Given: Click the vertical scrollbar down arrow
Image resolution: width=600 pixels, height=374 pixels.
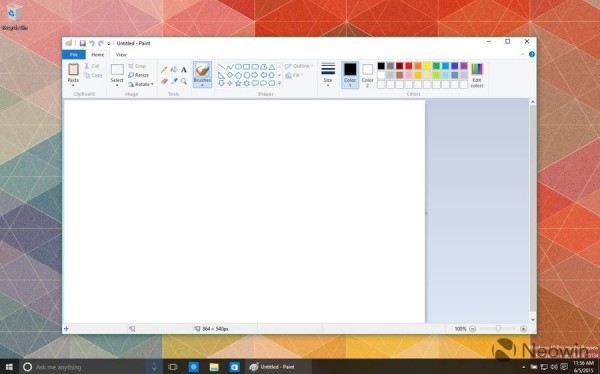Looking at the screenshot, I should coord(533,319).
